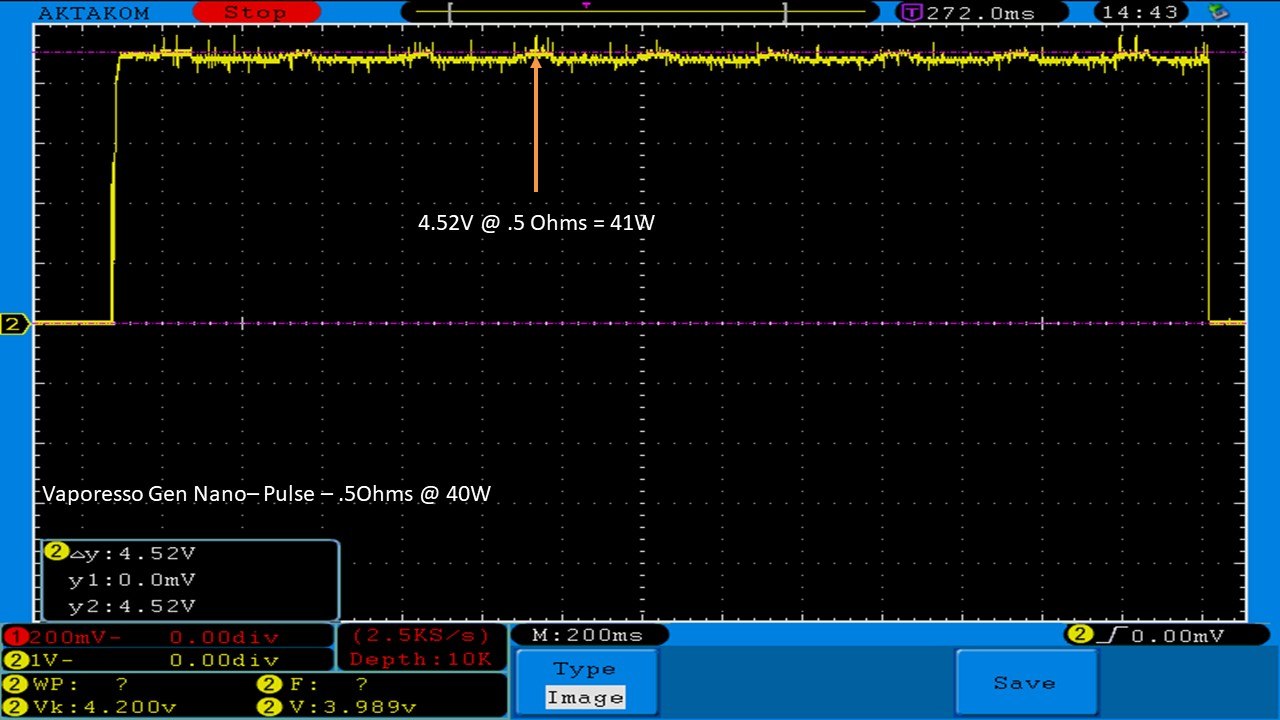Viewport: 1280px width, 720px height.
Task: Click the orange annotation arrow on the waveform
Action: 536,122
